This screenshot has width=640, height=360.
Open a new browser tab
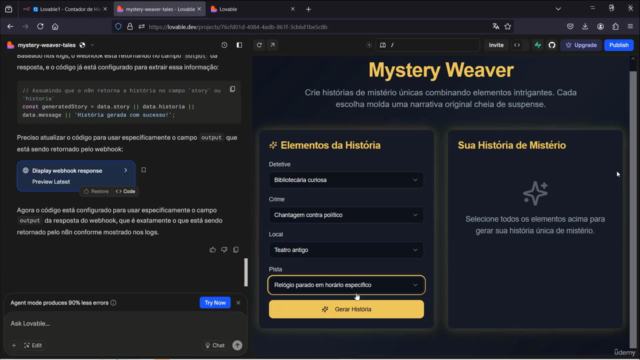(x=309, y=9)
